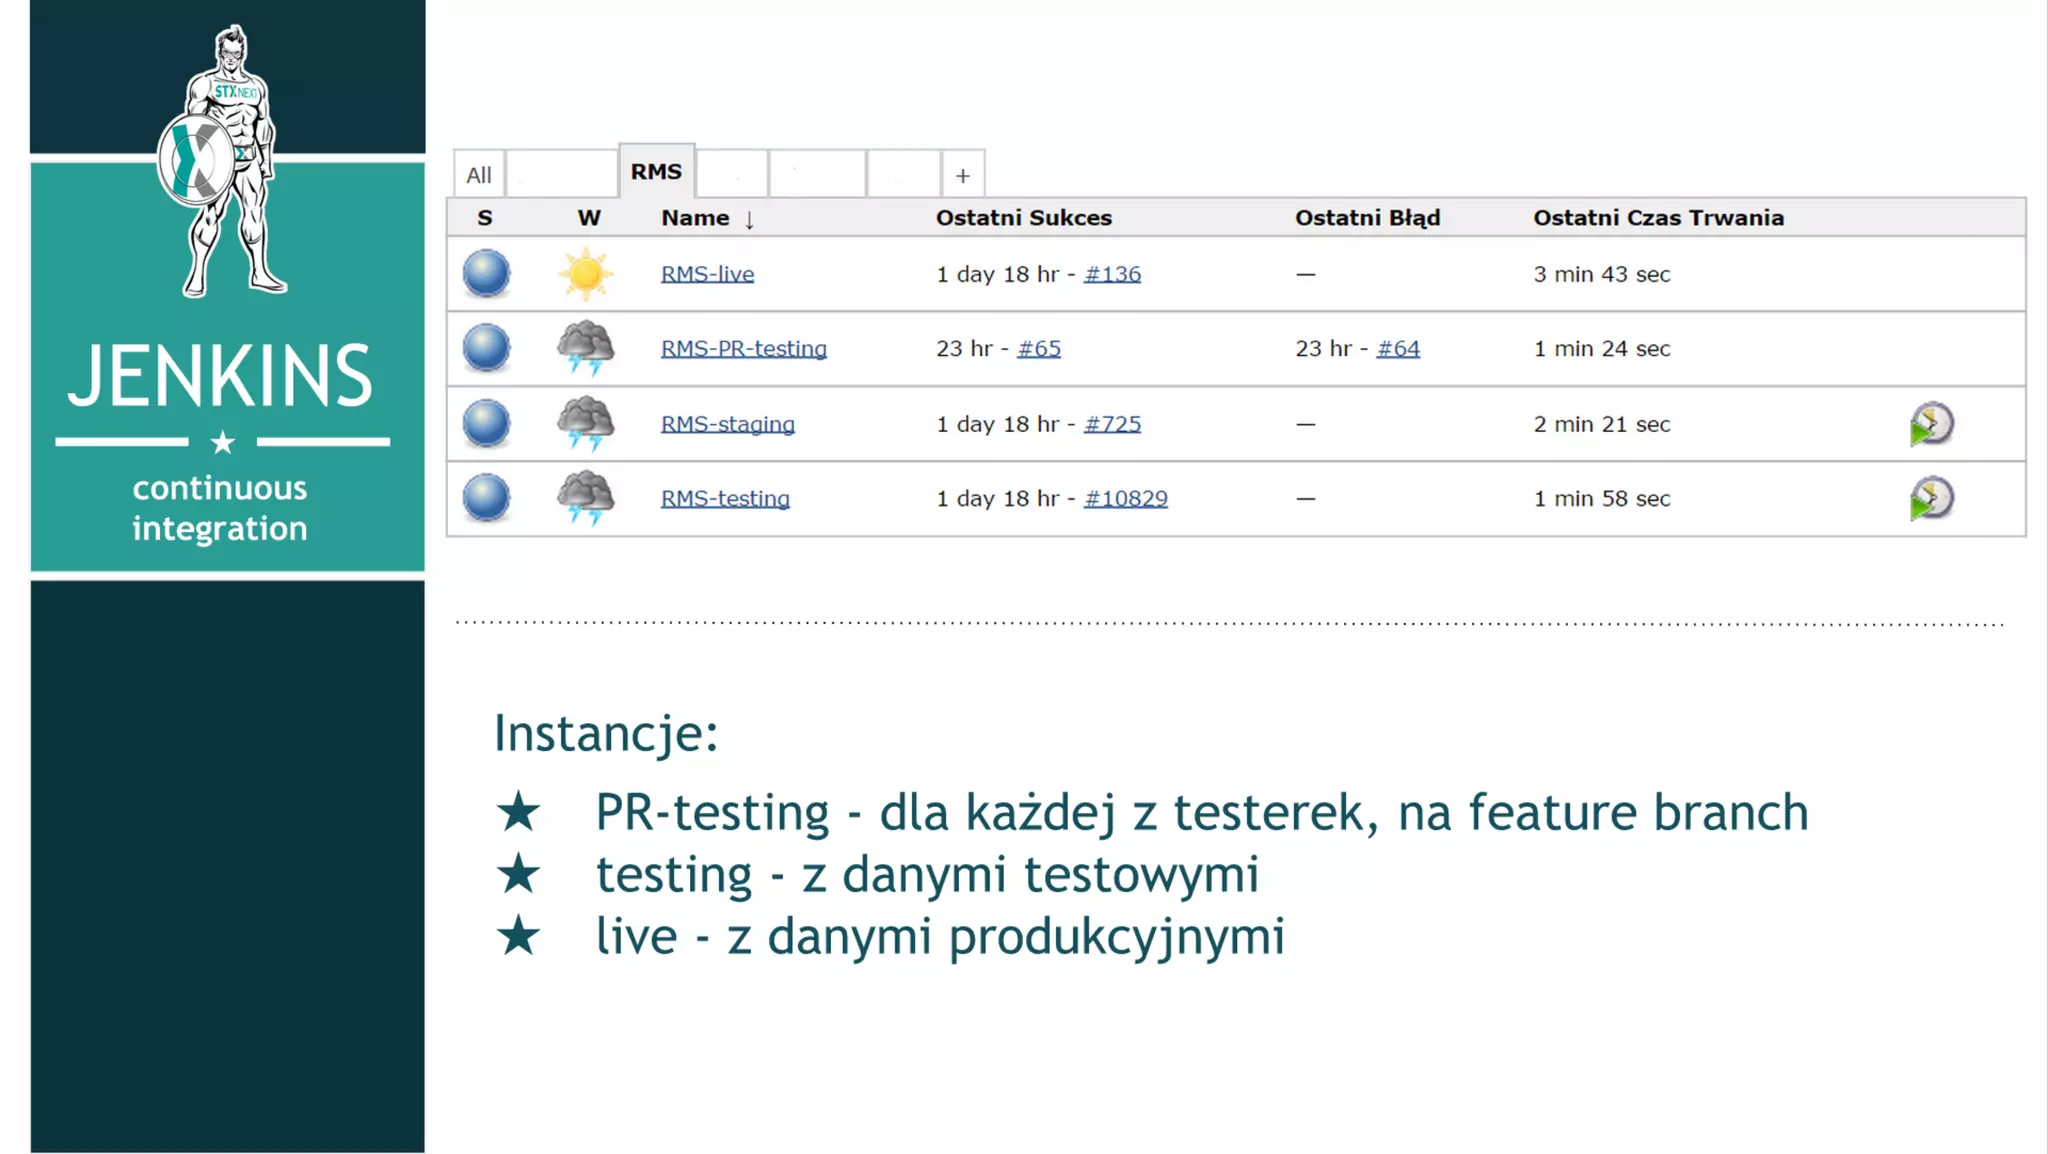Sort by Ostatni Czas Trwania column
Viewport: 2048px width, 1154px height.
(1658, 218)
